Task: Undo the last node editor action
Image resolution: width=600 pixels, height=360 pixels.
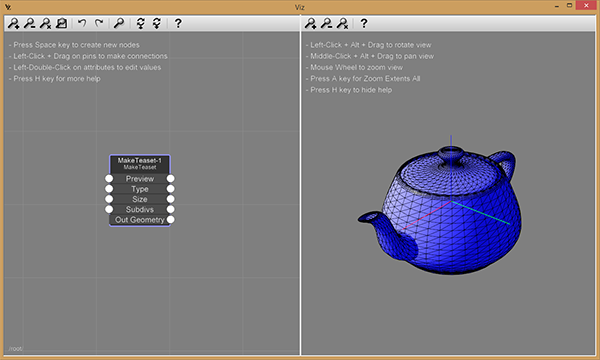Action: tap(82, 23)
